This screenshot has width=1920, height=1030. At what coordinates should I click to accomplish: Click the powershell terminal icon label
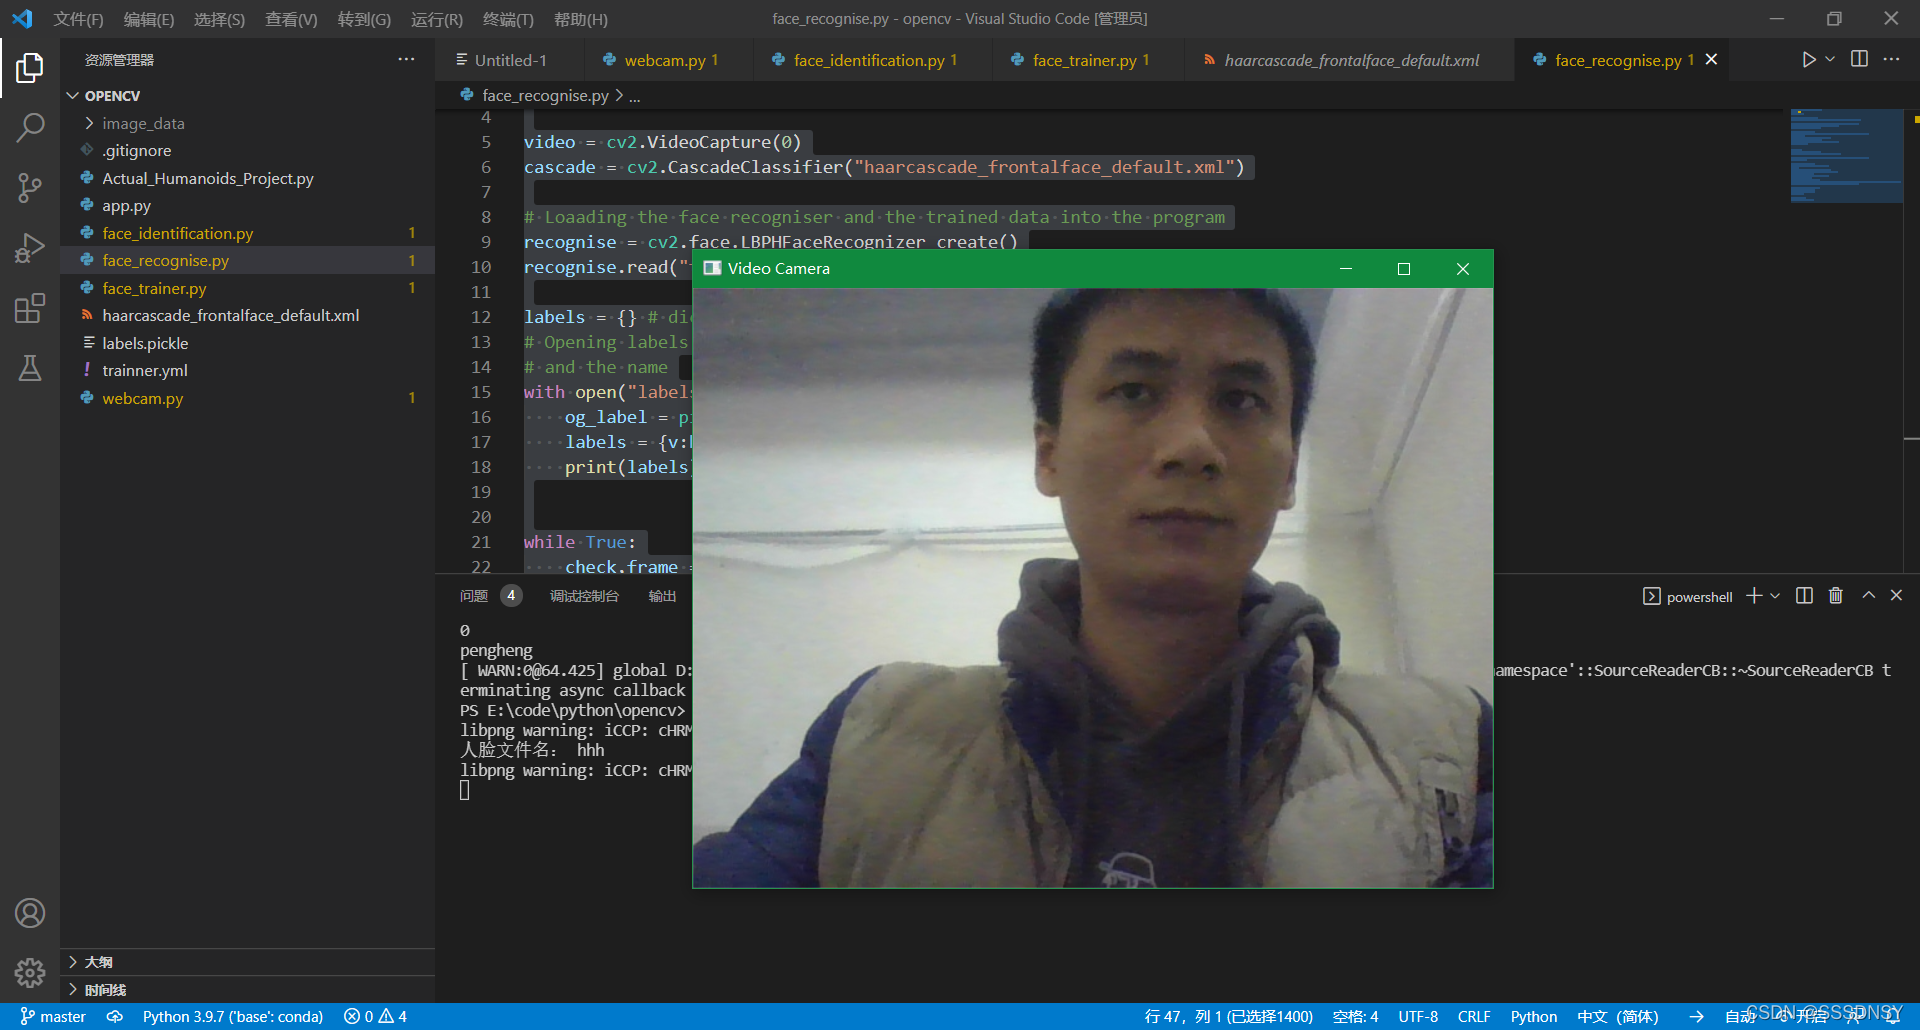(1688, 597)
